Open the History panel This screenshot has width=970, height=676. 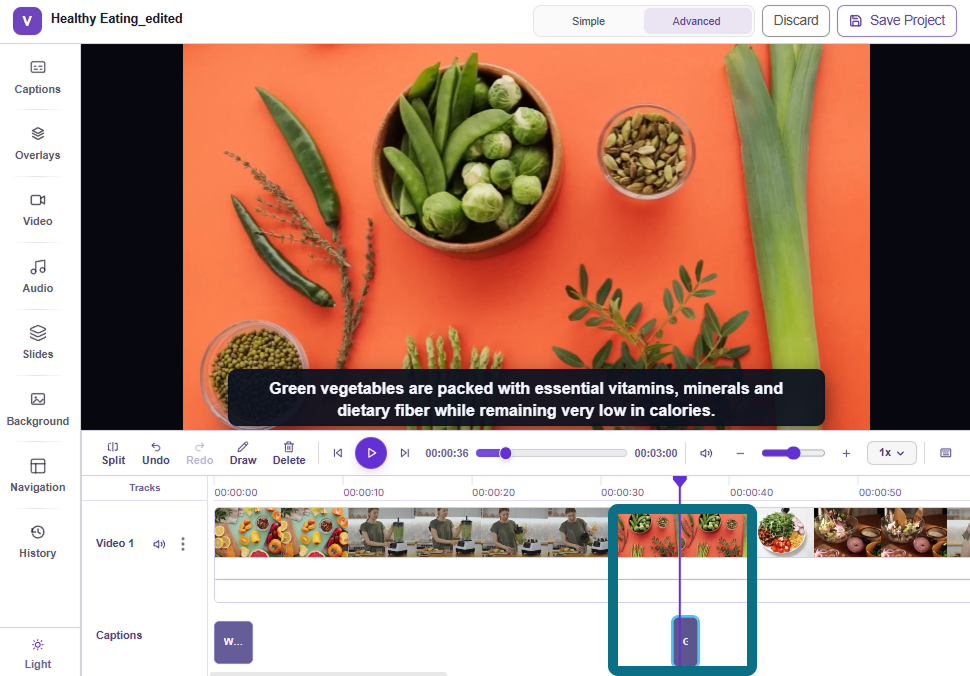(x=38, y=542)
